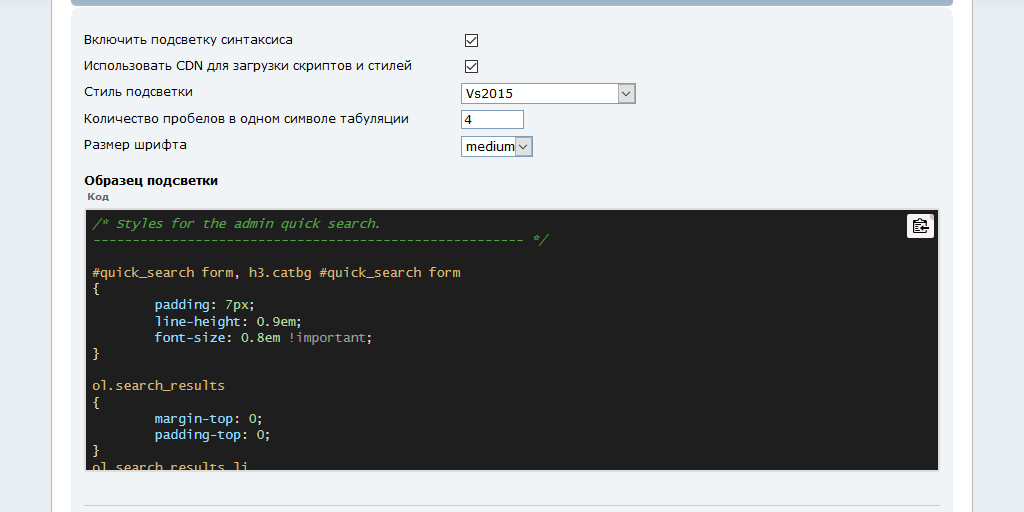Click the 'Использовать CDN' option label
The image size is (1024, 512).
click(x=247, y=66)
